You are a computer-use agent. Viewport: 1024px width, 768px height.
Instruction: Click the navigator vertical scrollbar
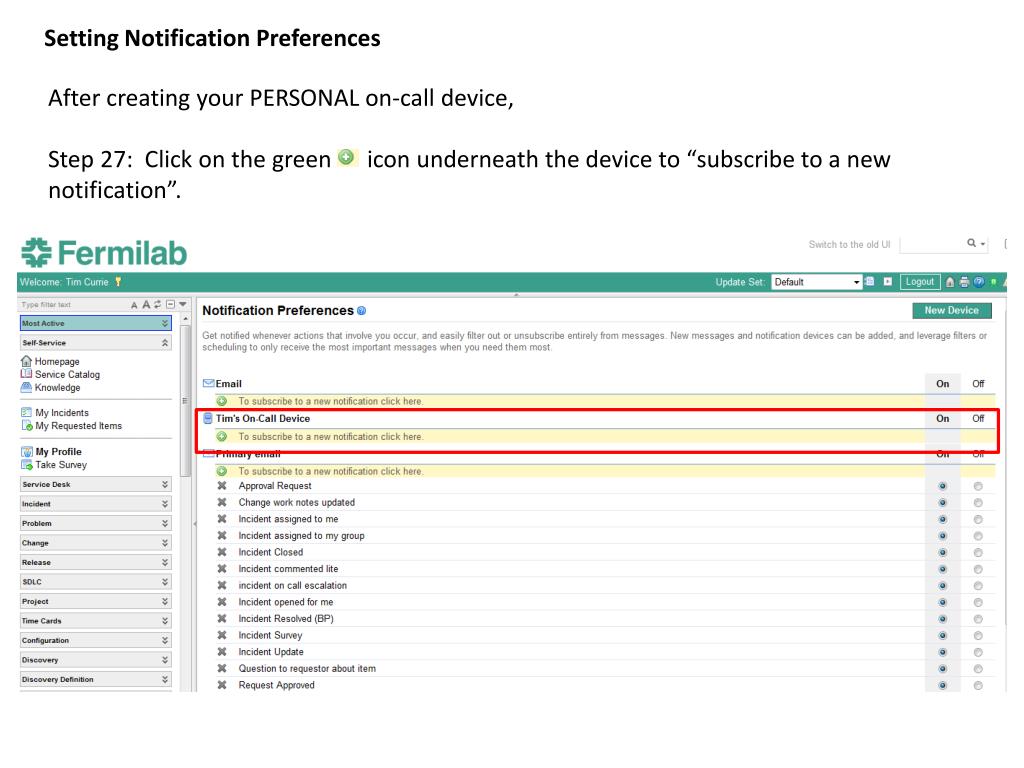coord(185,402)
